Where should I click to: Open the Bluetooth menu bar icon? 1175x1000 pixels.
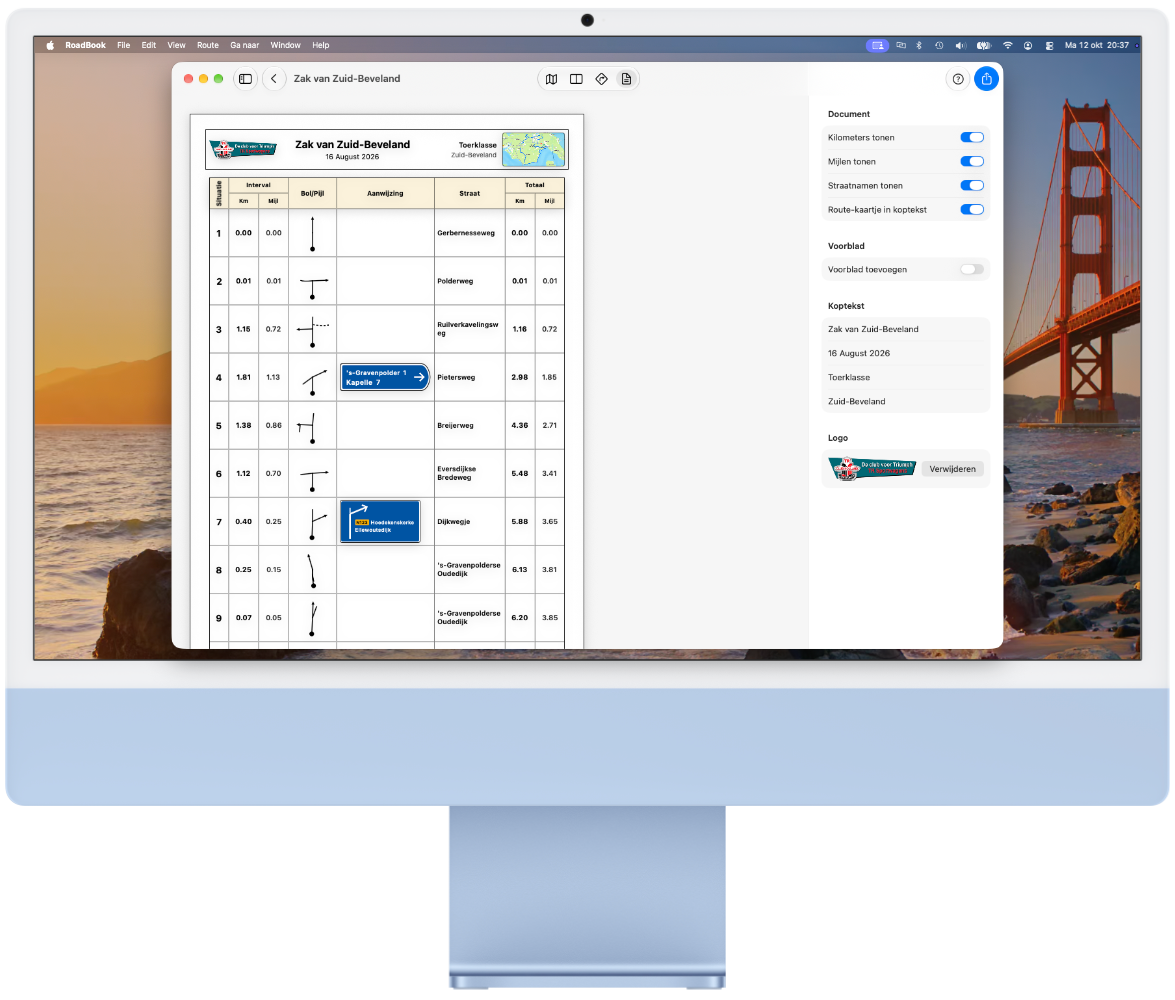coord(919,45)
